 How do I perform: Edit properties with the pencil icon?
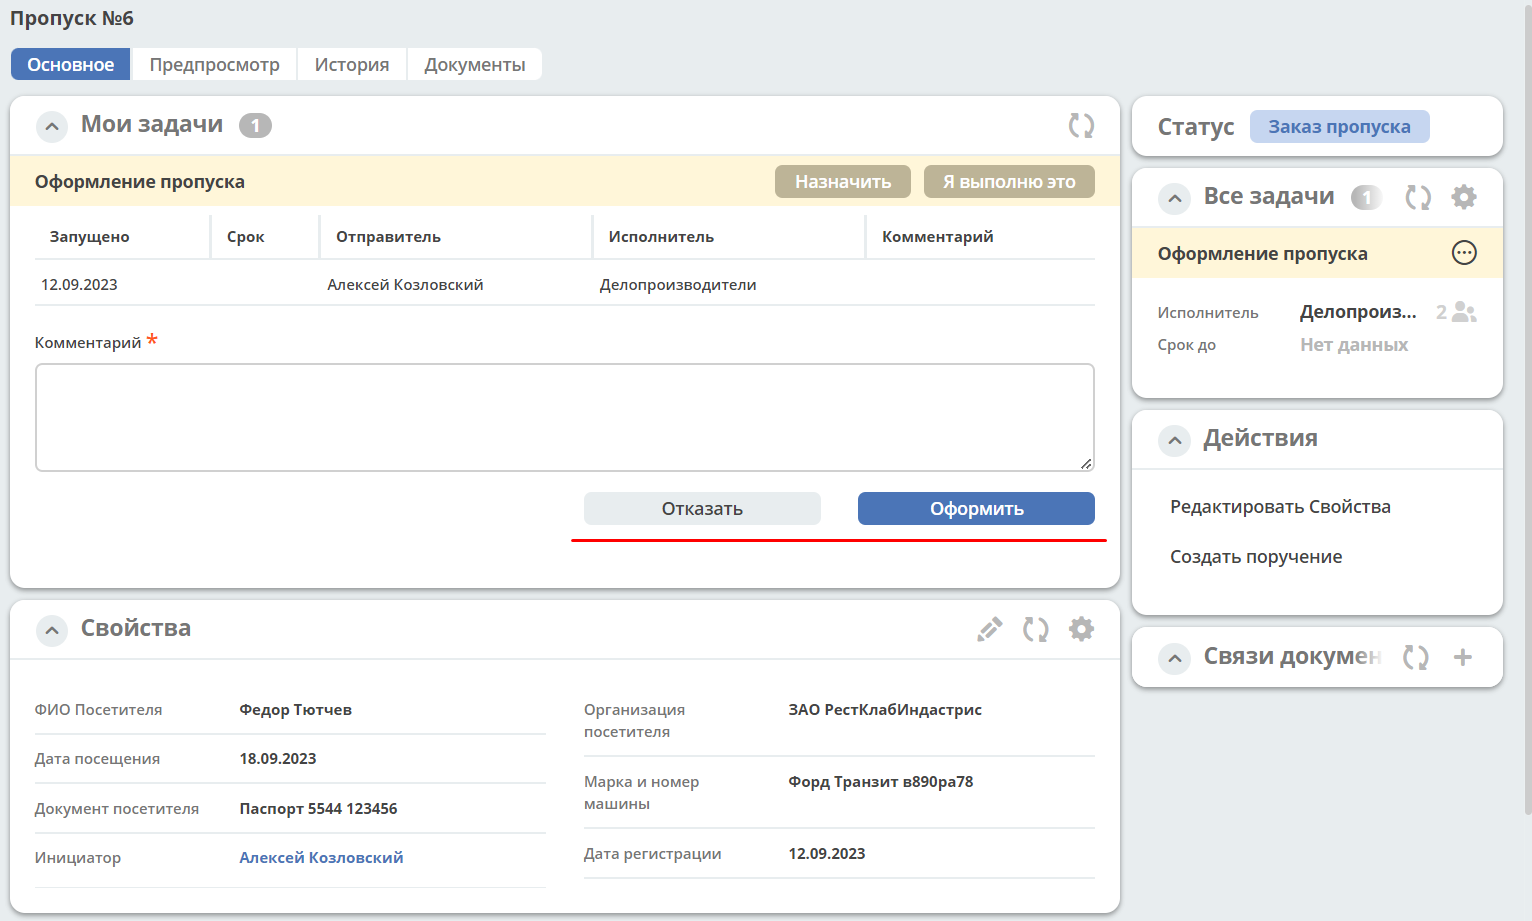pyautogui.click(x=990, y=629)
